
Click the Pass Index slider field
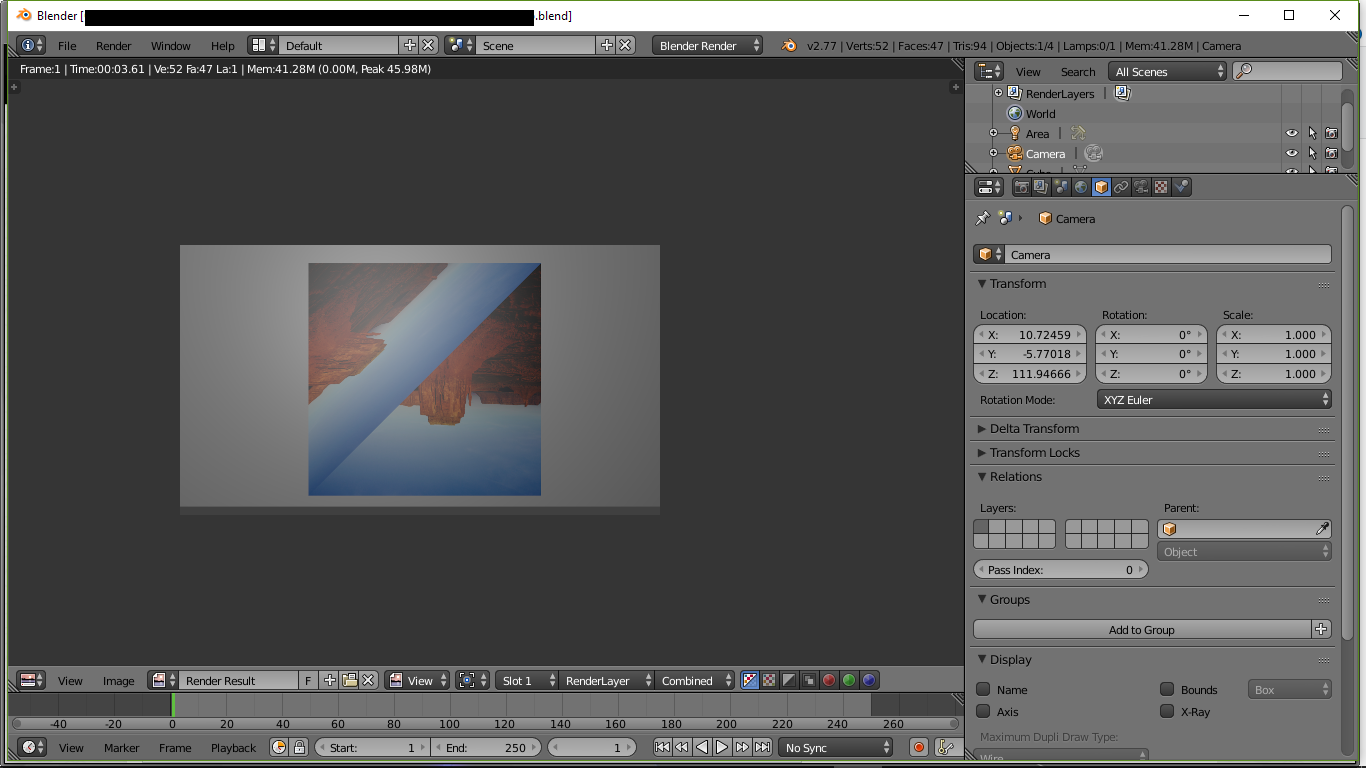pos(1061,569)
